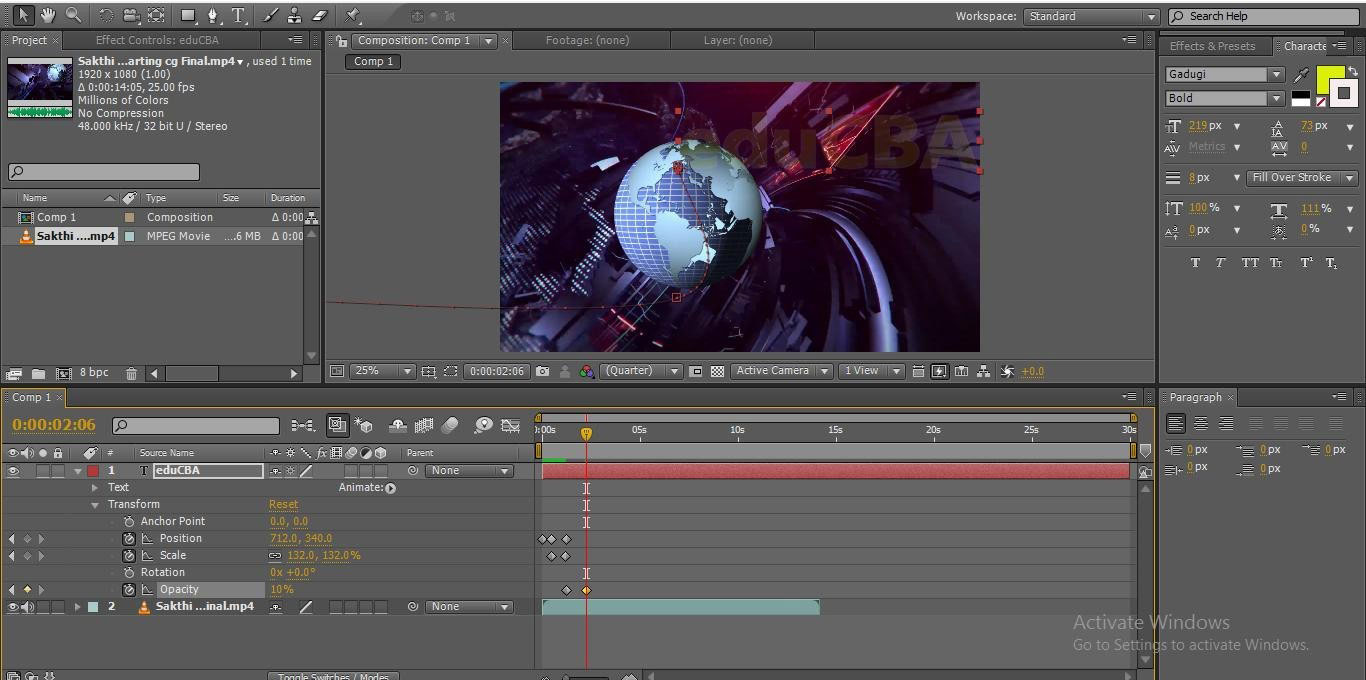The image size is (1366, 680).
Task: Hide the eduCBA text layer
Action: tap(13, 470)
